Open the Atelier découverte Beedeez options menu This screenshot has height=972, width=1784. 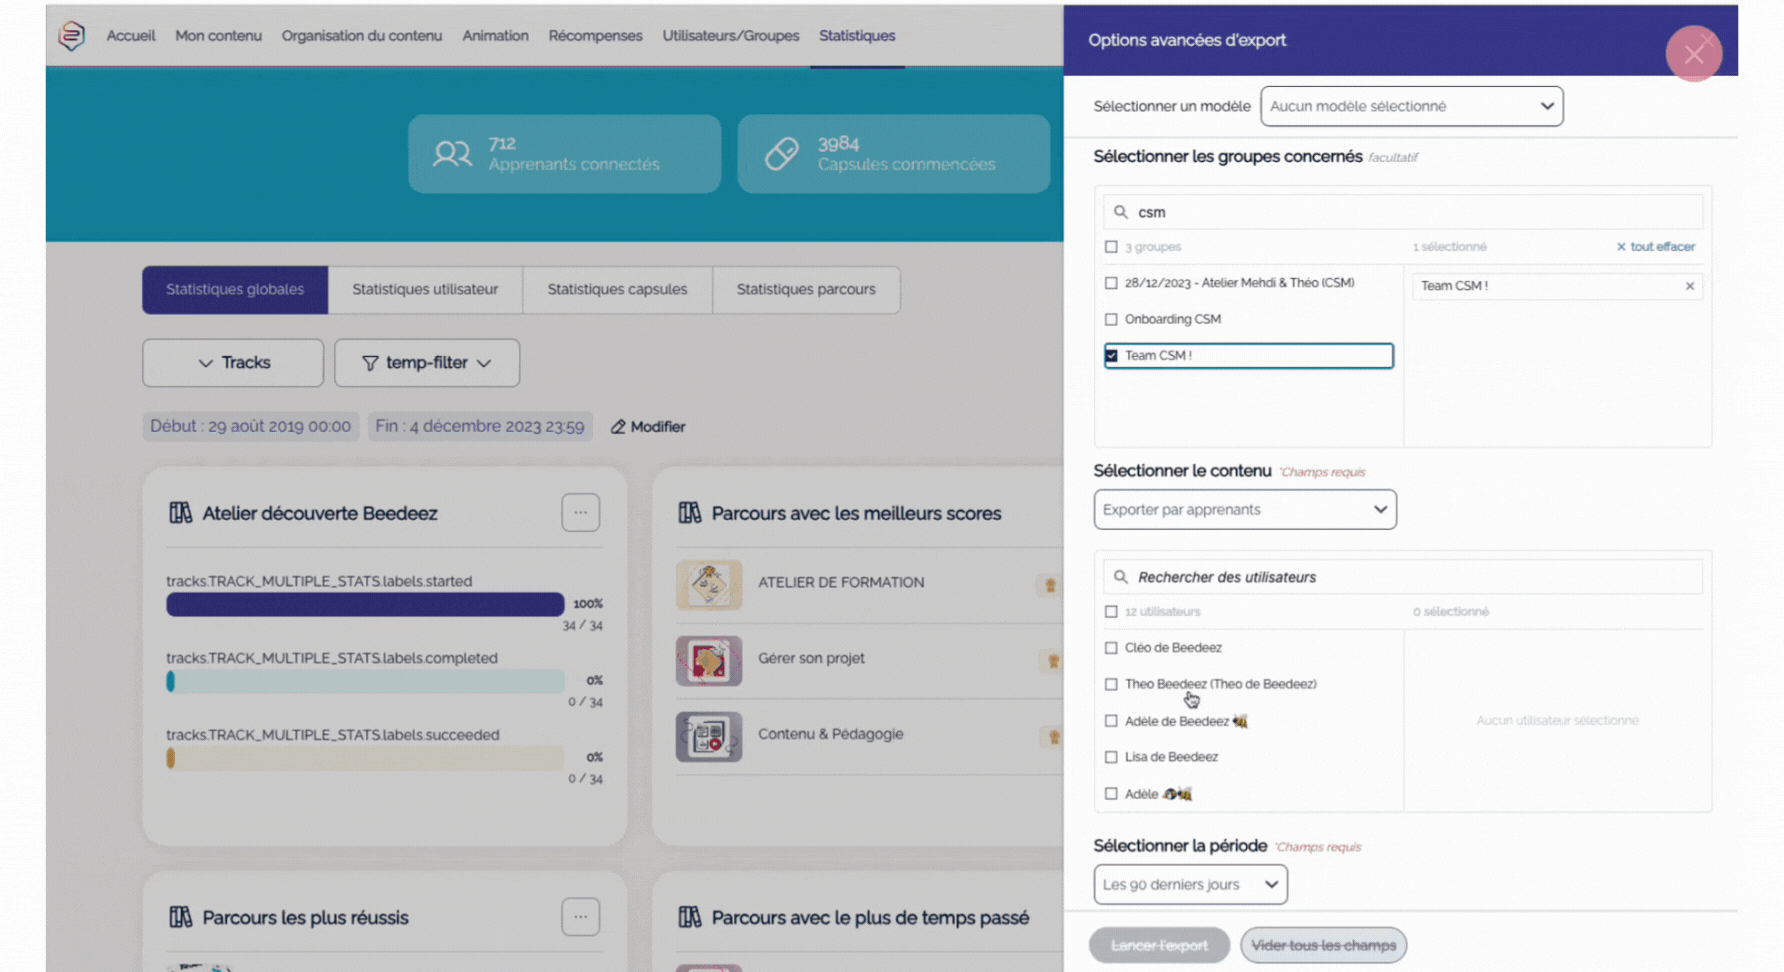(x=580, y=513)
